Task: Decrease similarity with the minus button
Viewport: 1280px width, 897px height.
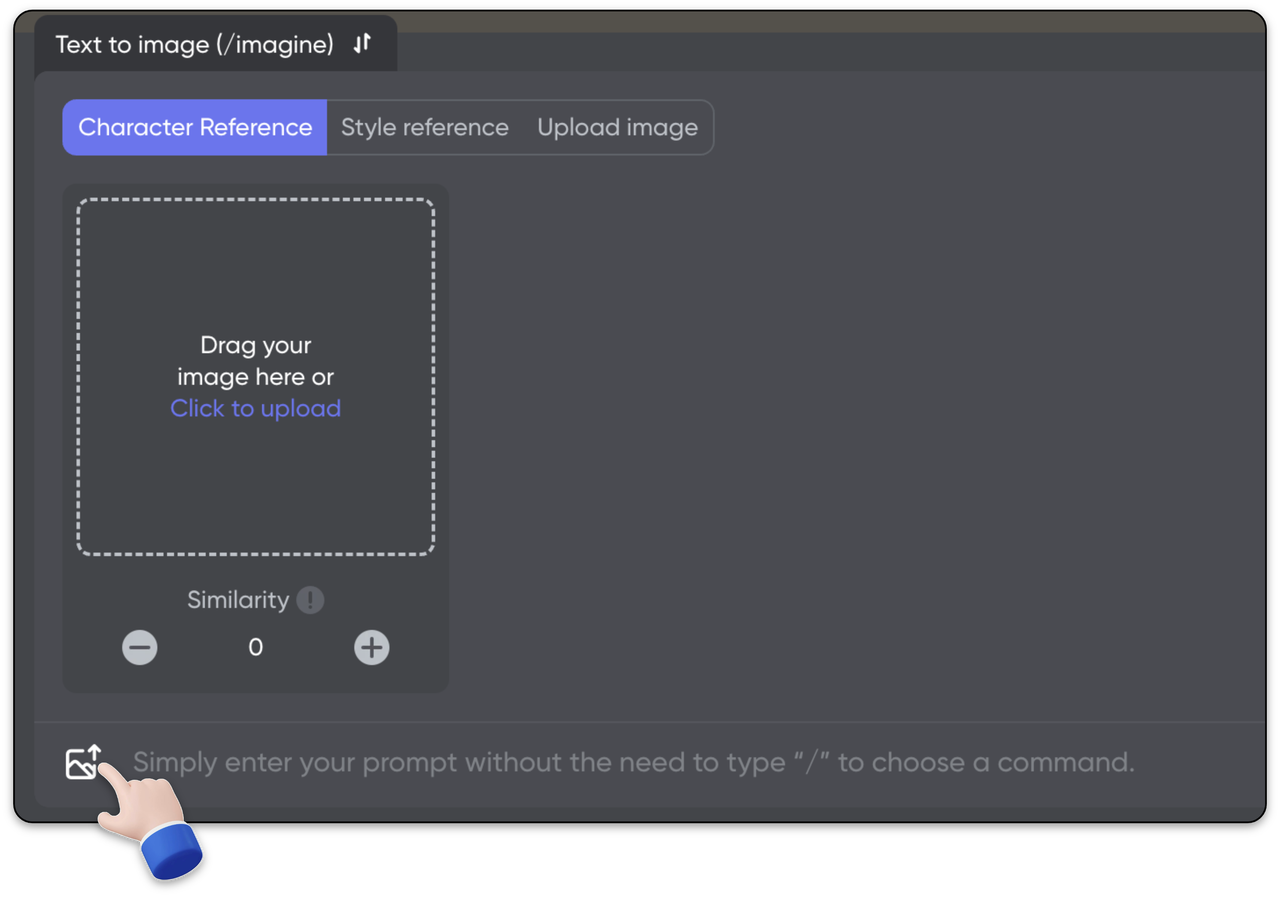Action: click(x=140, y=648)
